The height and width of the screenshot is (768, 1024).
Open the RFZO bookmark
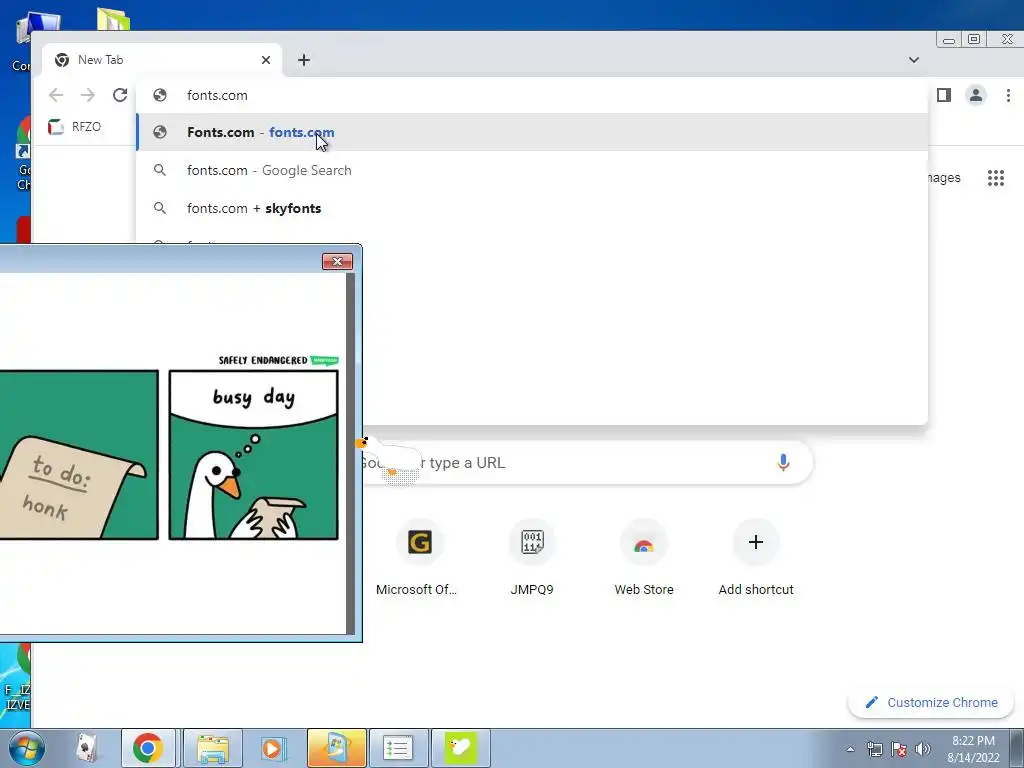[74, 127]
